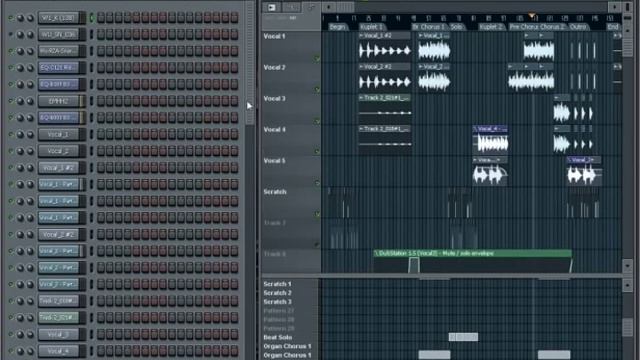Select the Scratch 3 pattern row
640x360 pixels.
[x=277, y=302]
